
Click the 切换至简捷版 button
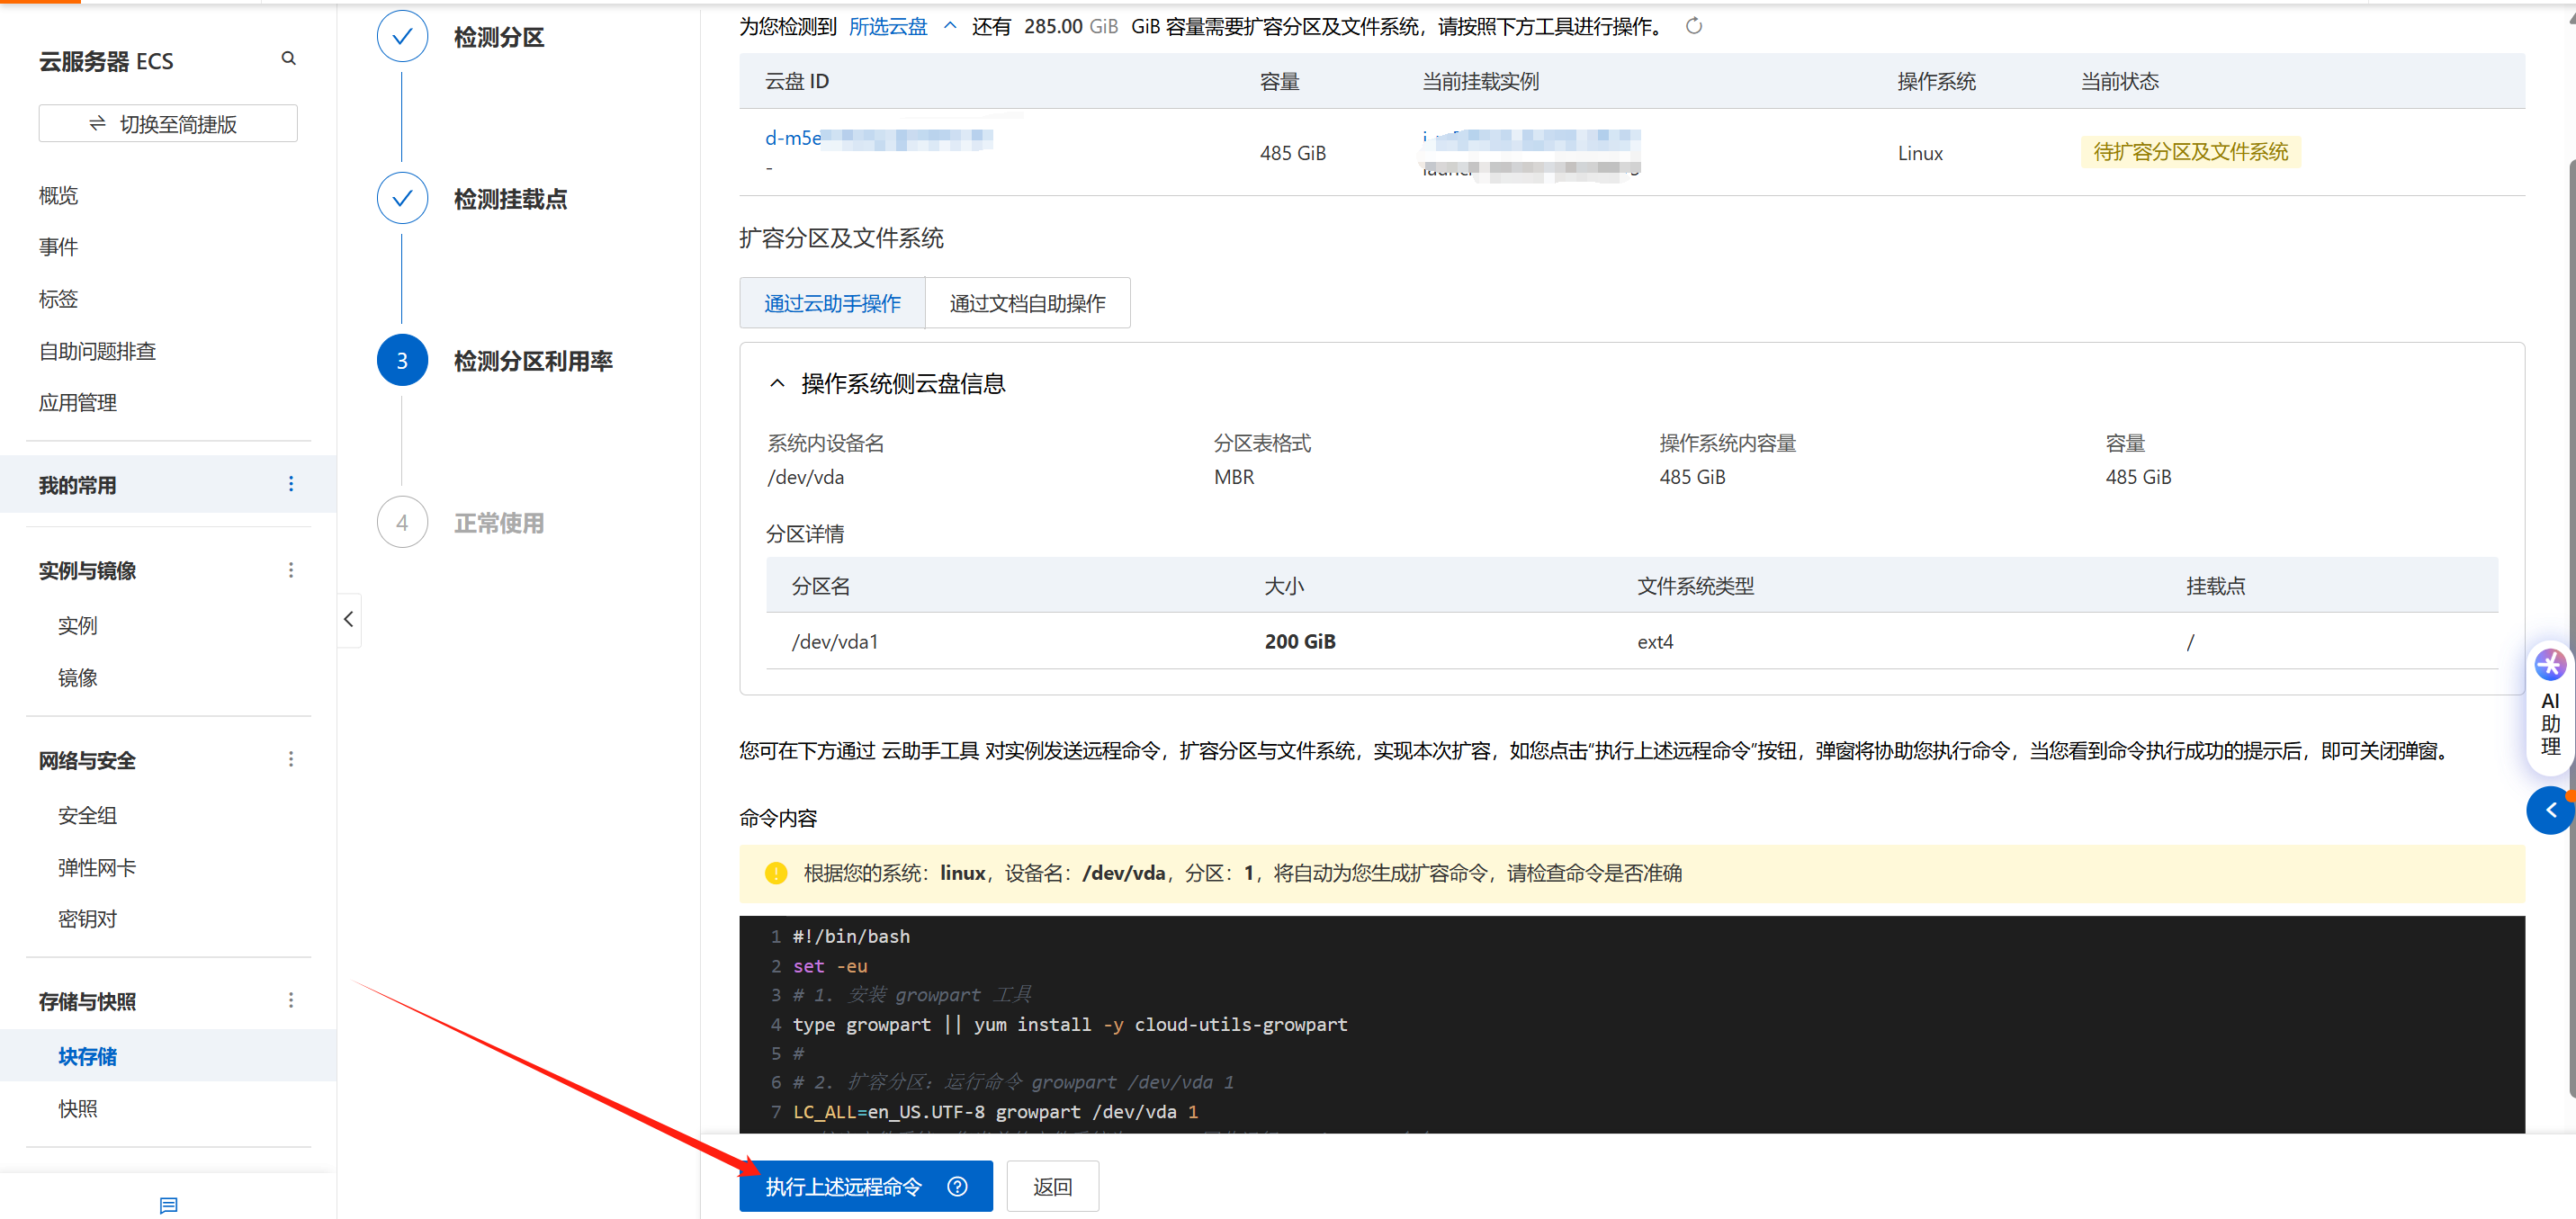click(168, 124)
